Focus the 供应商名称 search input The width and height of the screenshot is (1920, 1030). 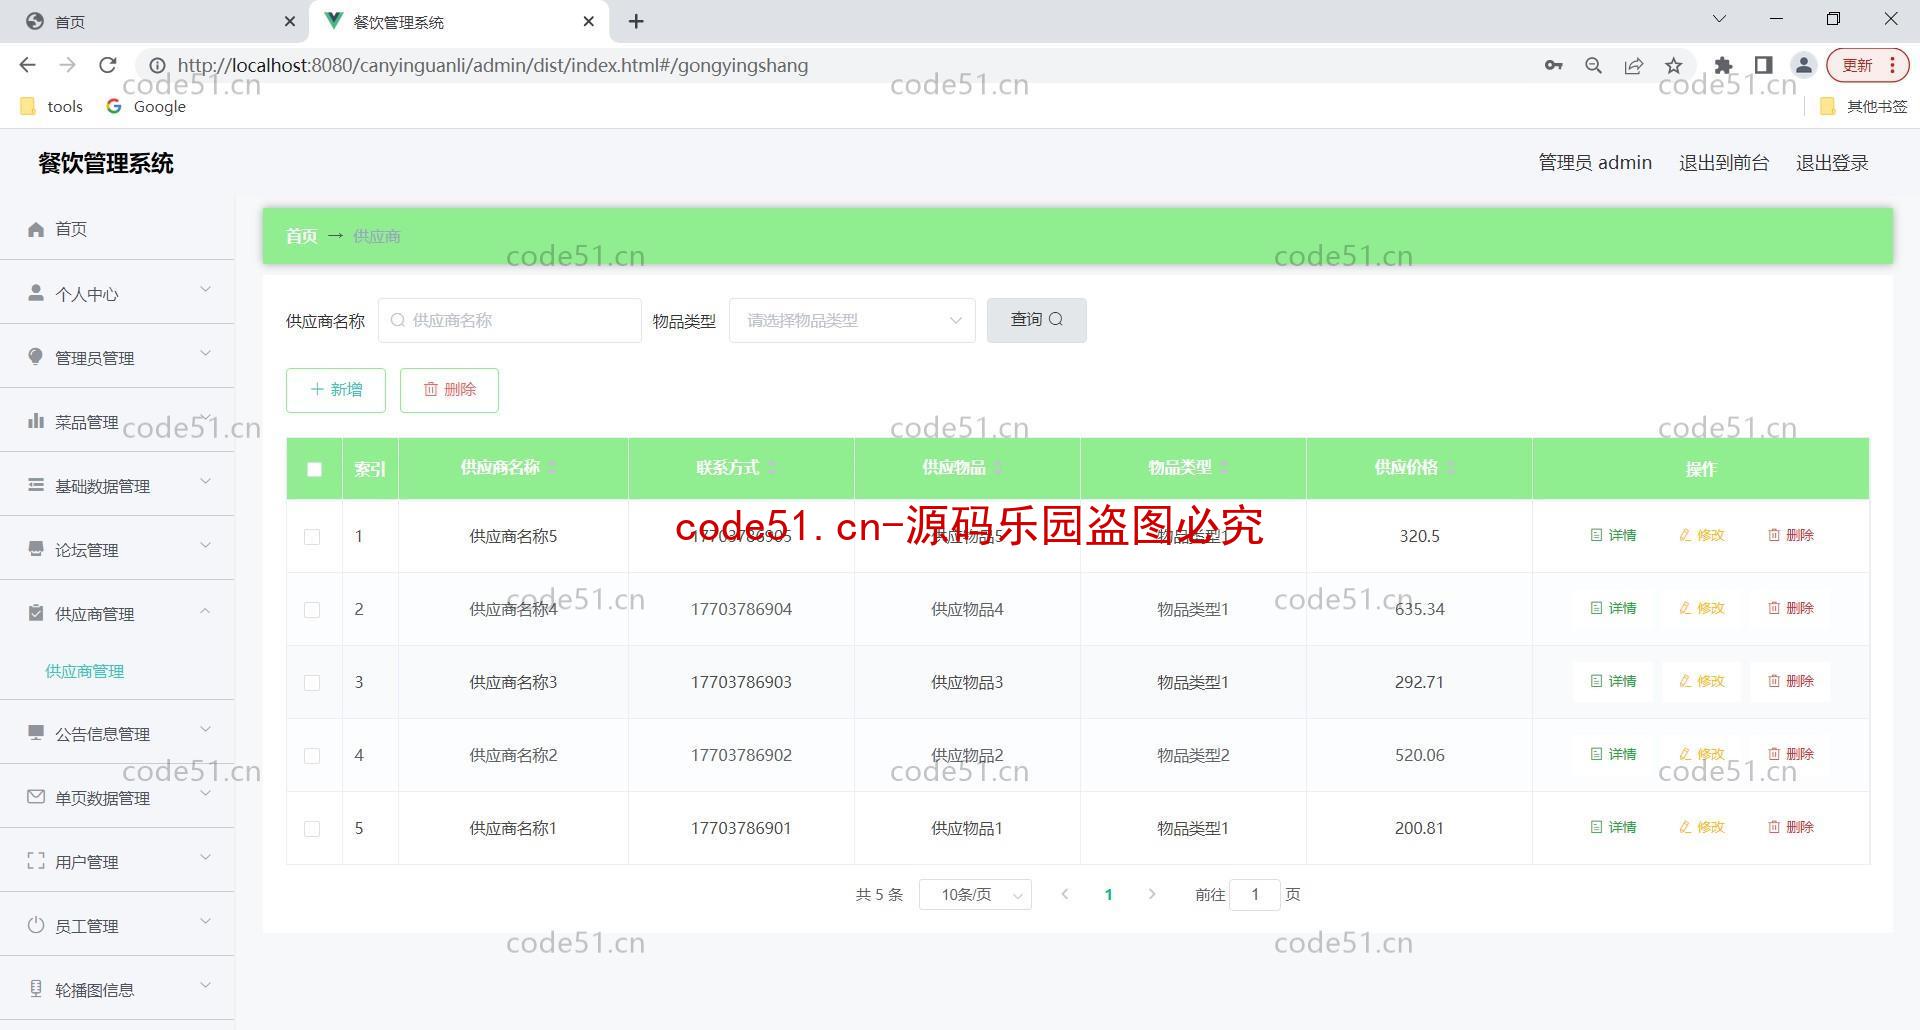(x=510, y=320)
